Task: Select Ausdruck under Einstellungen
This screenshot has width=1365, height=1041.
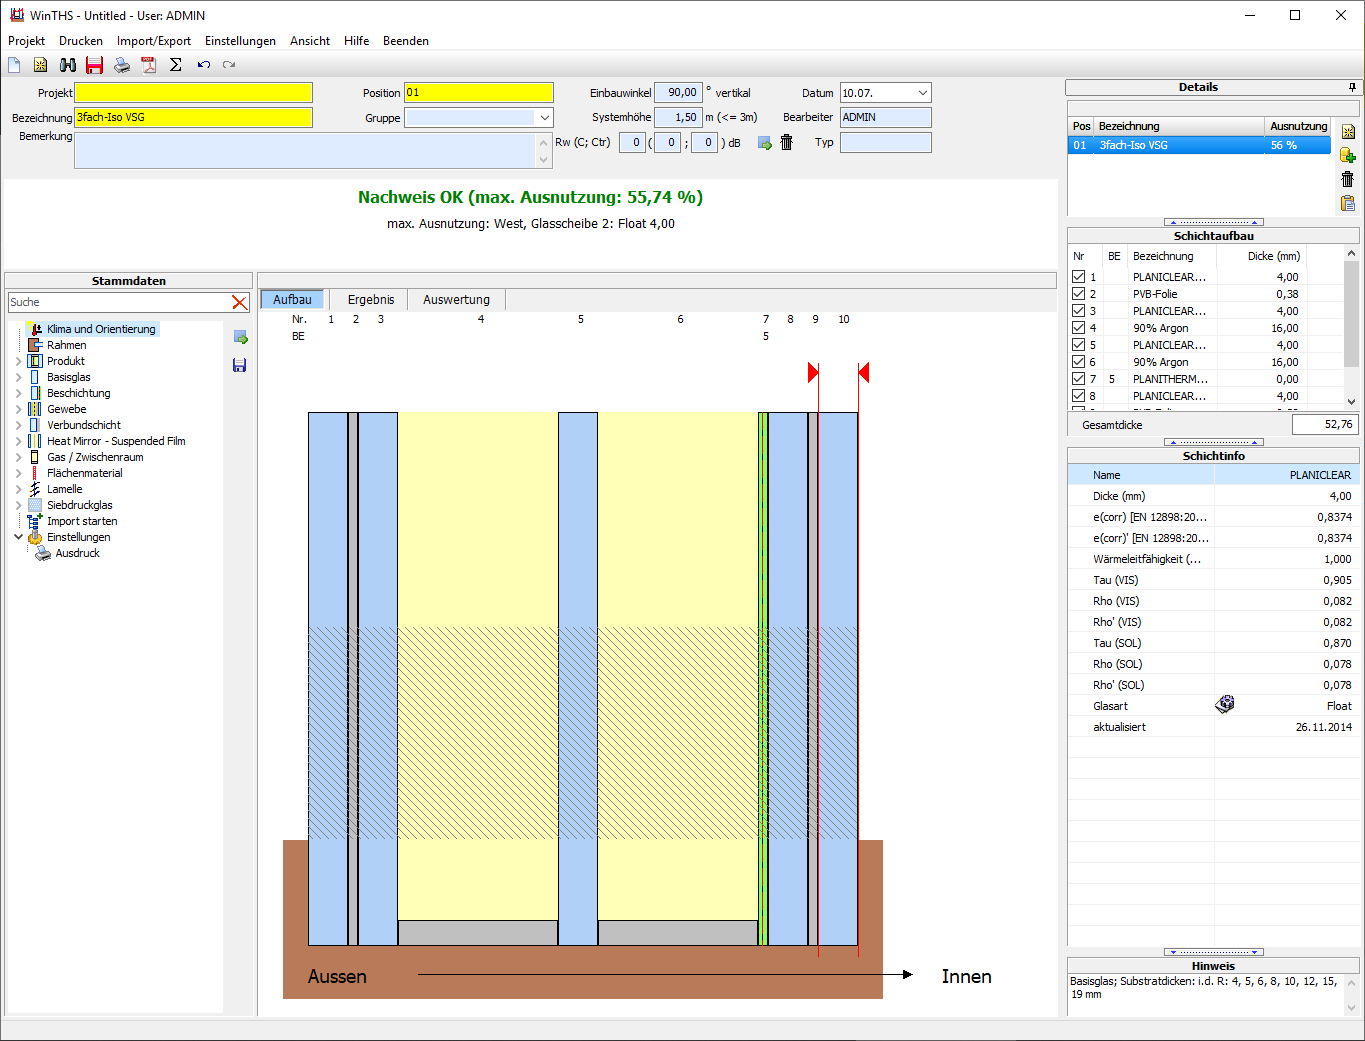Action: tap(78, 553)
